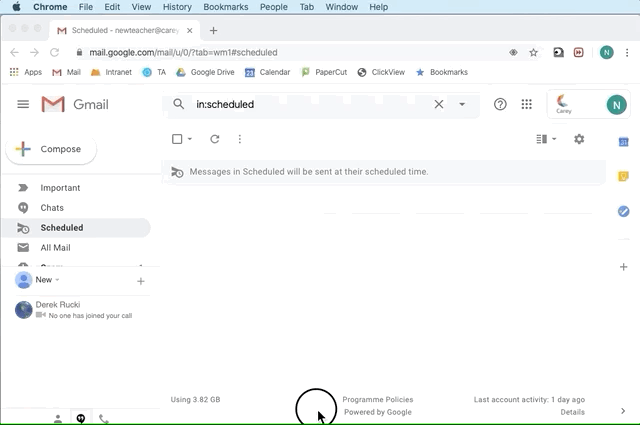The image size is (640, 425).
Task: Open Intranet bookmark
Action: (x=111, y=72)
